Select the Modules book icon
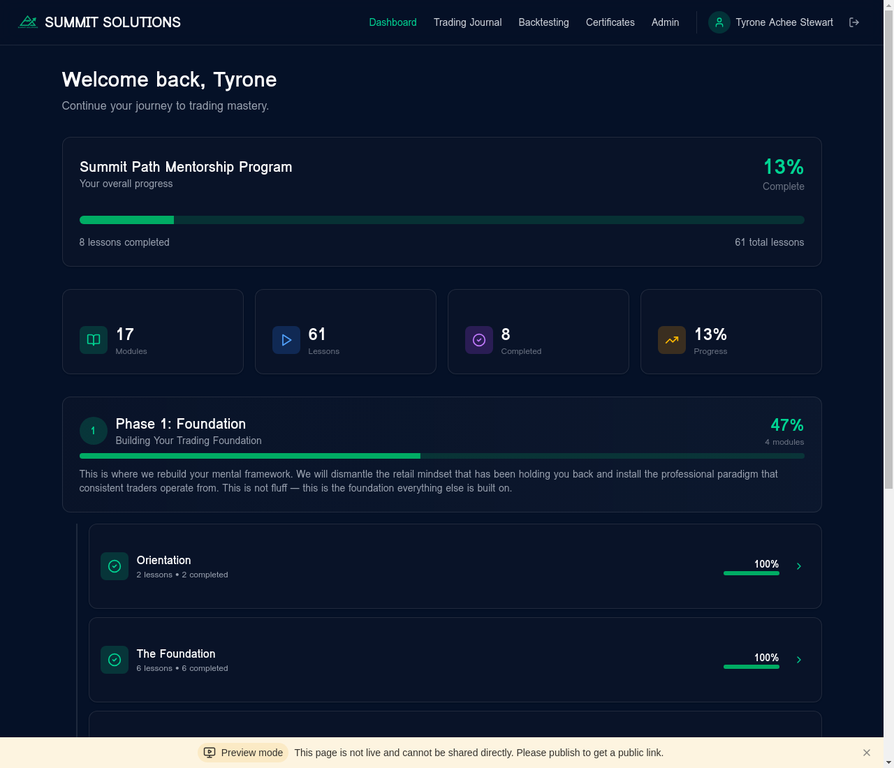The width and height of the screenshot is (894, 768). tap(93, 340)
